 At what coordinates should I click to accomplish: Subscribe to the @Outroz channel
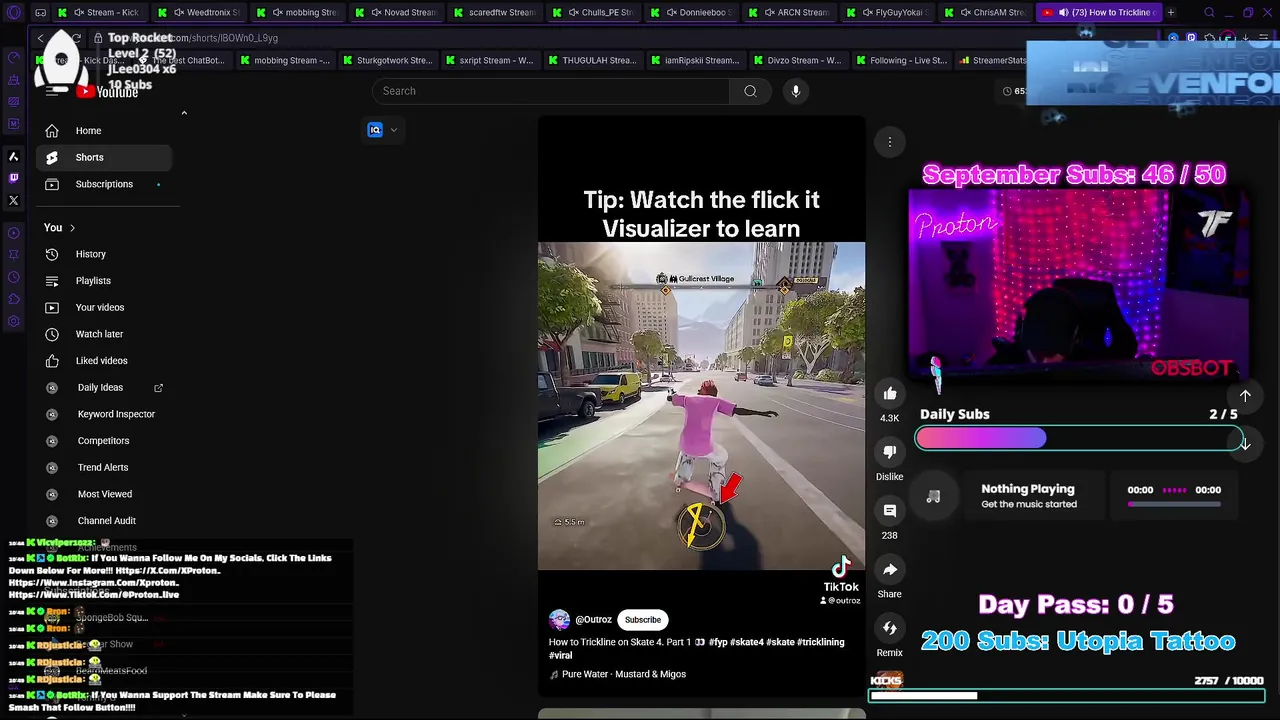coord(643,620)
